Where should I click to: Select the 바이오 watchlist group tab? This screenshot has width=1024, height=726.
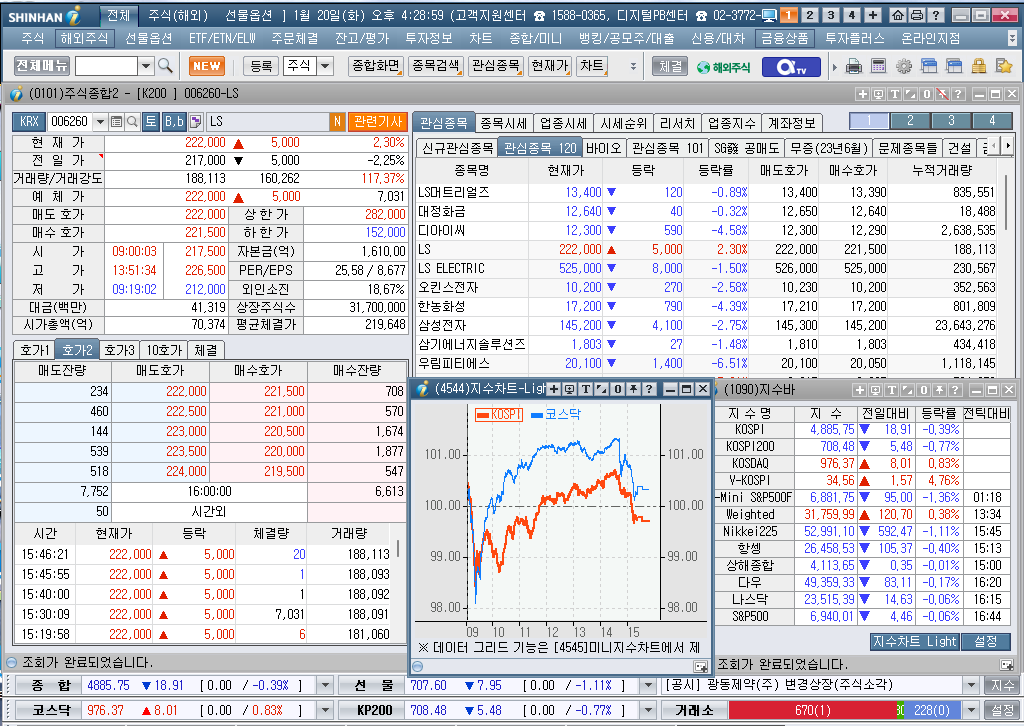click(x=603, y=148)
